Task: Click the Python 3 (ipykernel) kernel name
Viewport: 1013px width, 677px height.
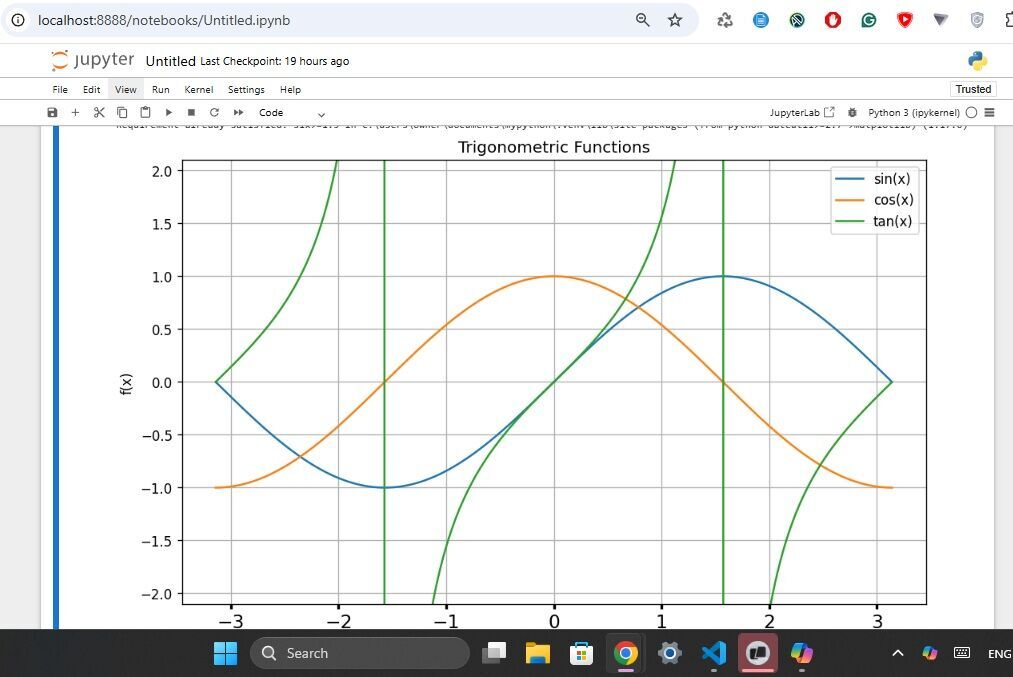Action: click(913, 113)
